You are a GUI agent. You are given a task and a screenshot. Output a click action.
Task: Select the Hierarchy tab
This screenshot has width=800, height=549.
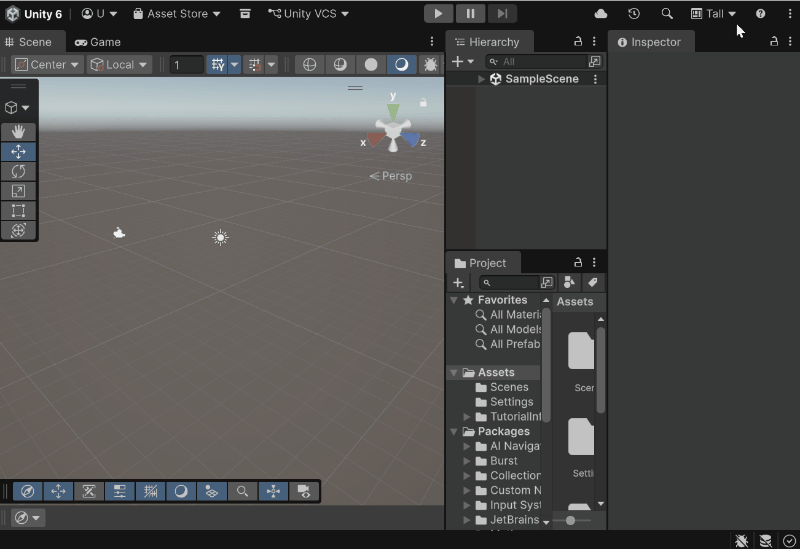tap(488, 42)
